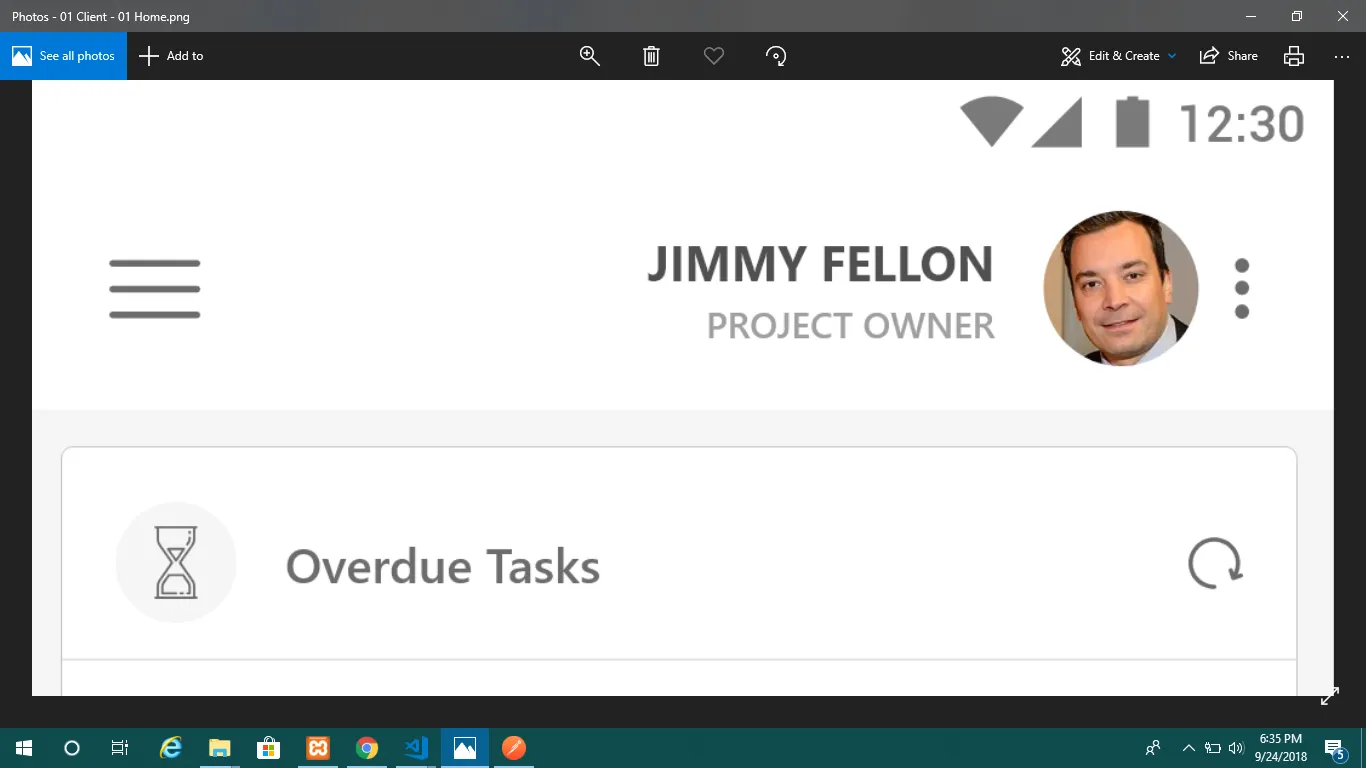Click the Wi-Fi signal icon in the mockup
1366x768 pixels.
point(992,122)
